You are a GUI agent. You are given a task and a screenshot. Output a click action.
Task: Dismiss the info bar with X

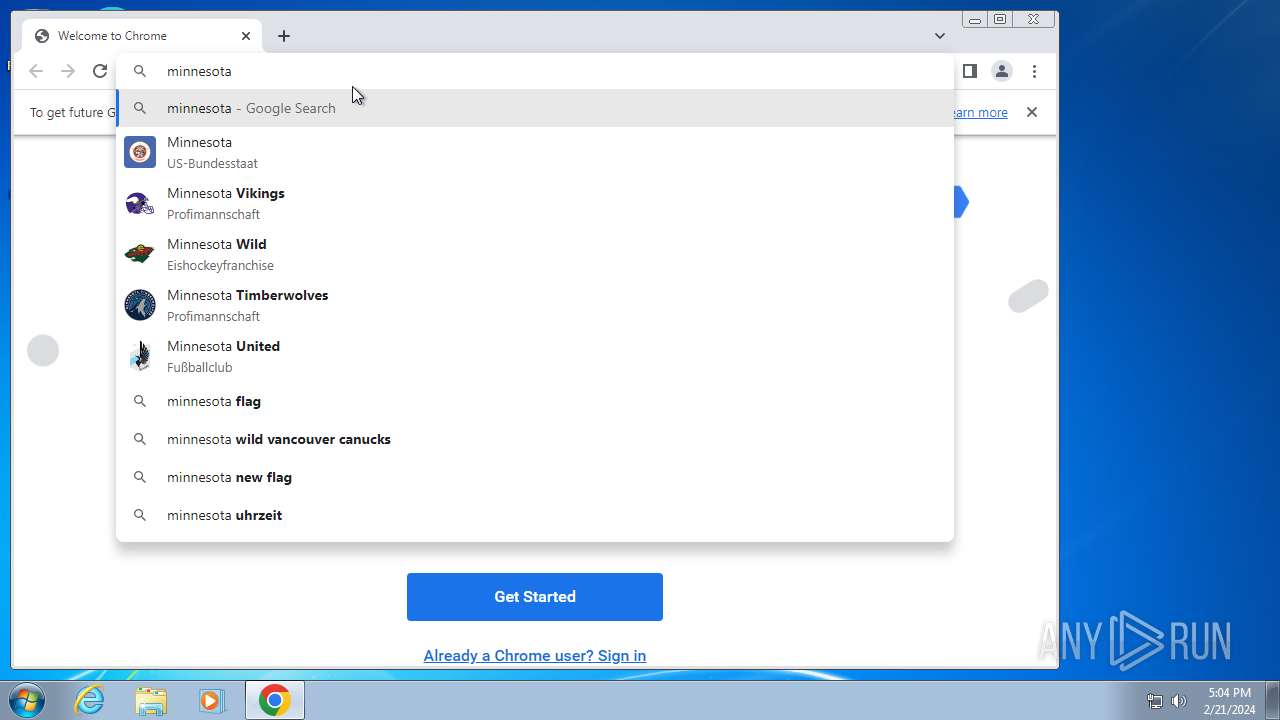click(x=1032, y=112)
